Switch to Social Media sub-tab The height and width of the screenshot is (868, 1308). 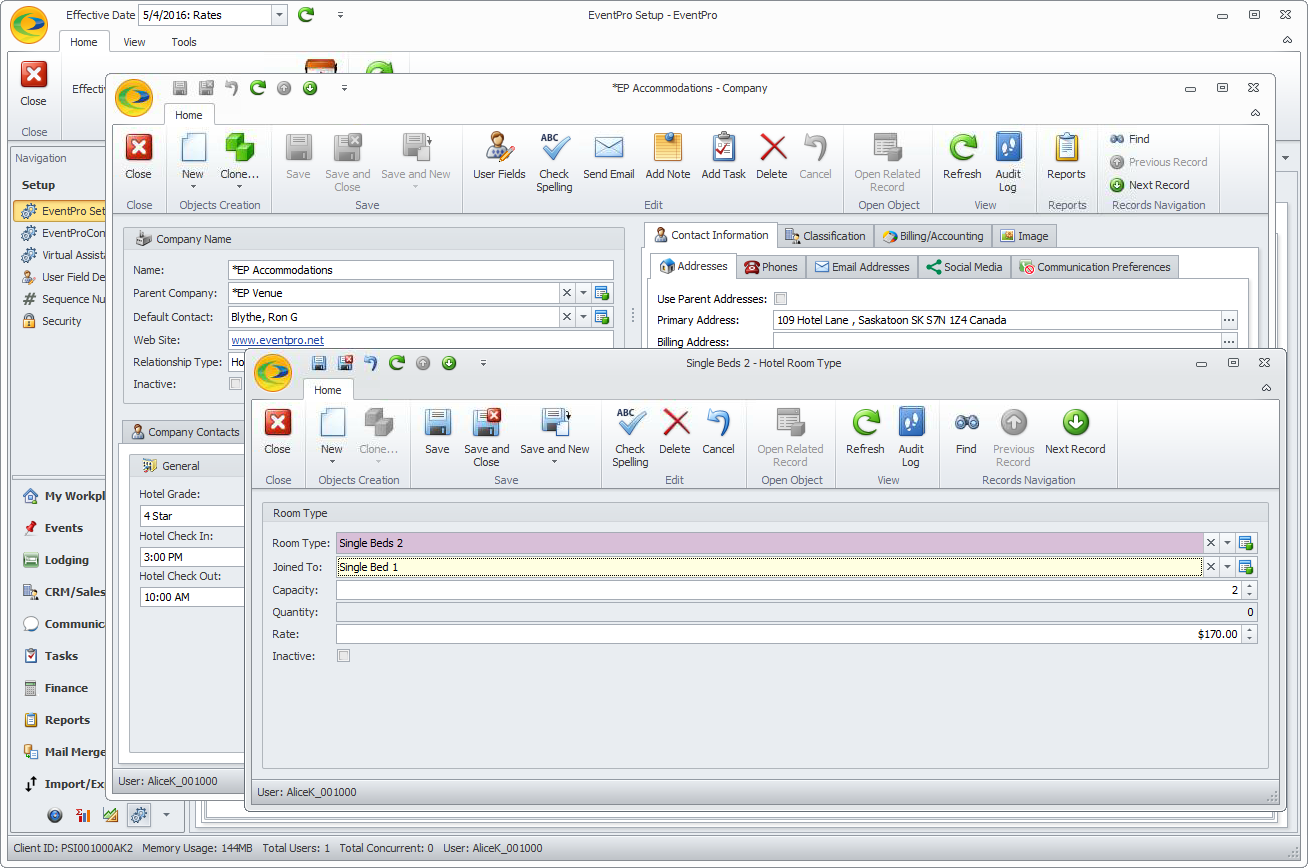pos(964,267)
